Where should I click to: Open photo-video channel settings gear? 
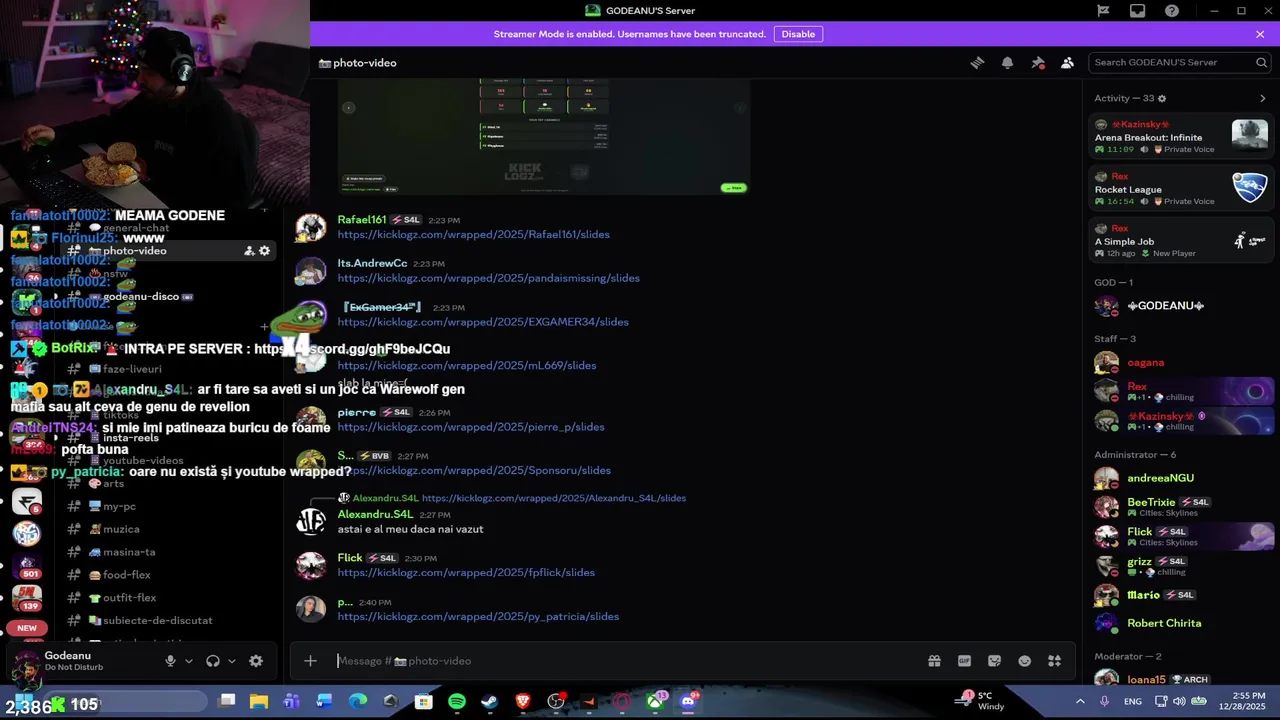coord(265,251)
